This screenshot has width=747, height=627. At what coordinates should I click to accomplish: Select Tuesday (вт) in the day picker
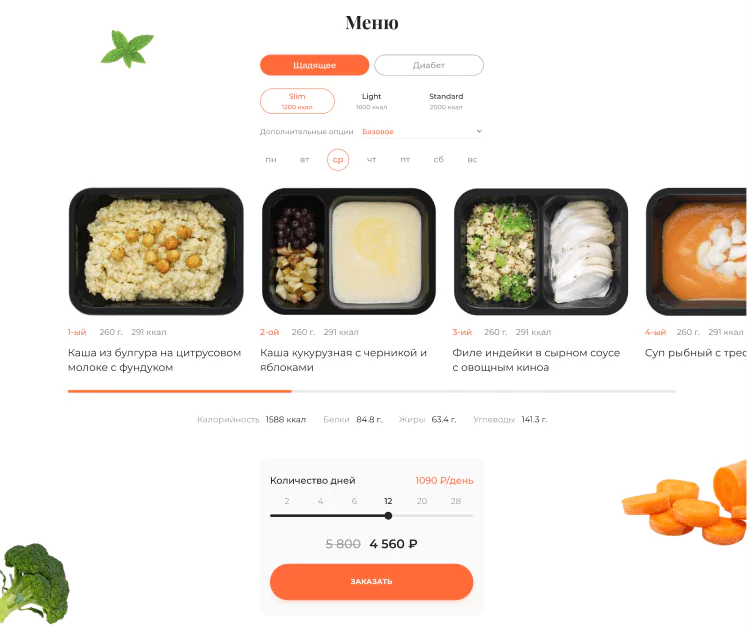[304, 160]
